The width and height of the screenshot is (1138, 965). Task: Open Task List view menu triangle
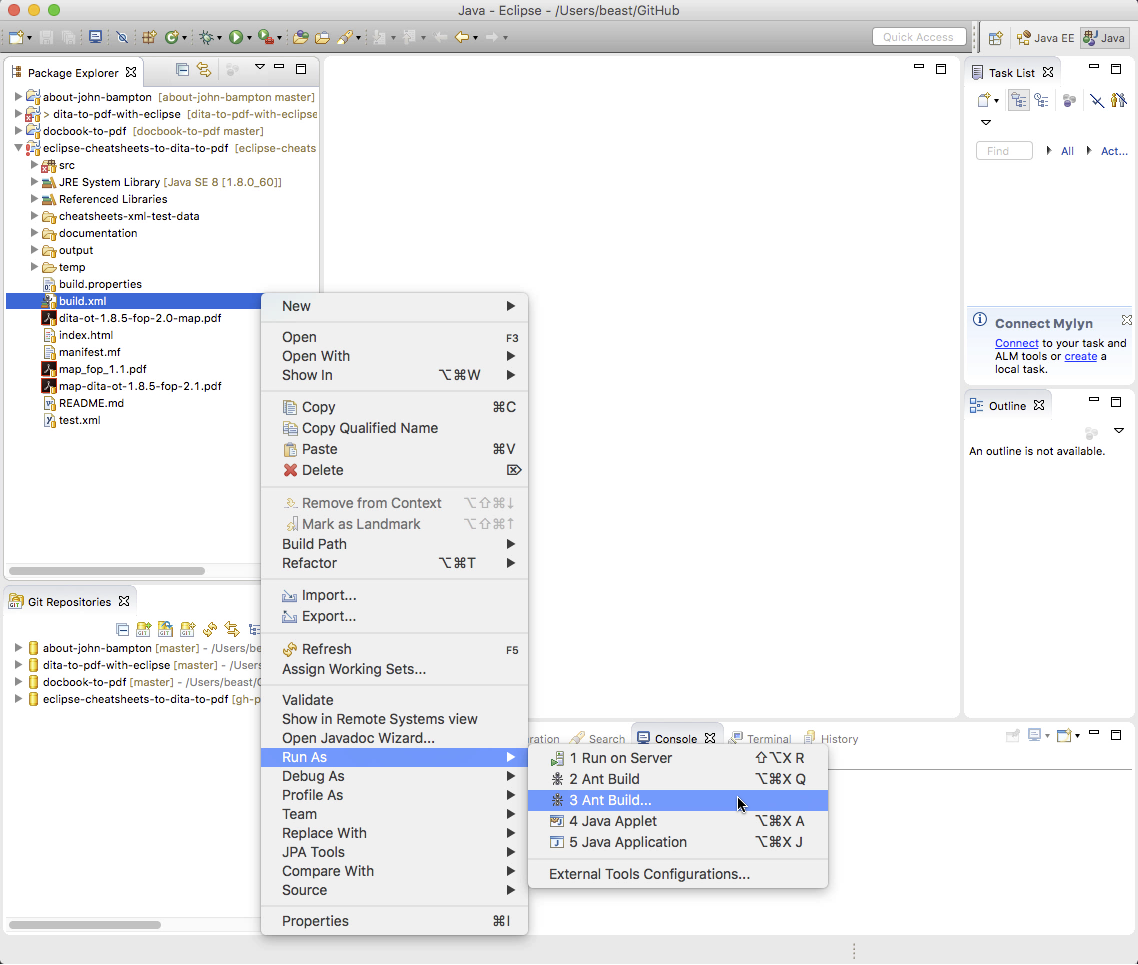(986, 123)
